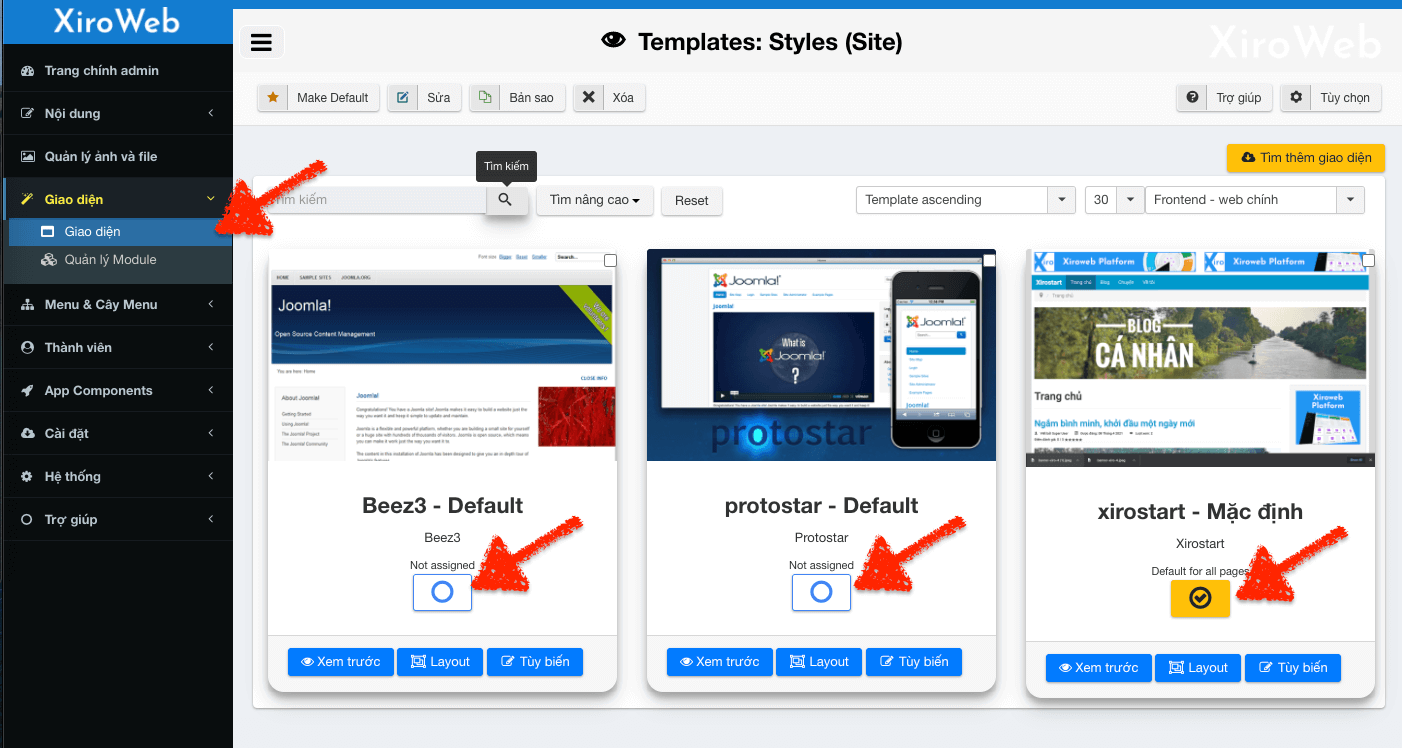Expand the sidebar Trợ giúp menu
Viewport: 1402px width, 748px height.
click(x=116, y=520)
